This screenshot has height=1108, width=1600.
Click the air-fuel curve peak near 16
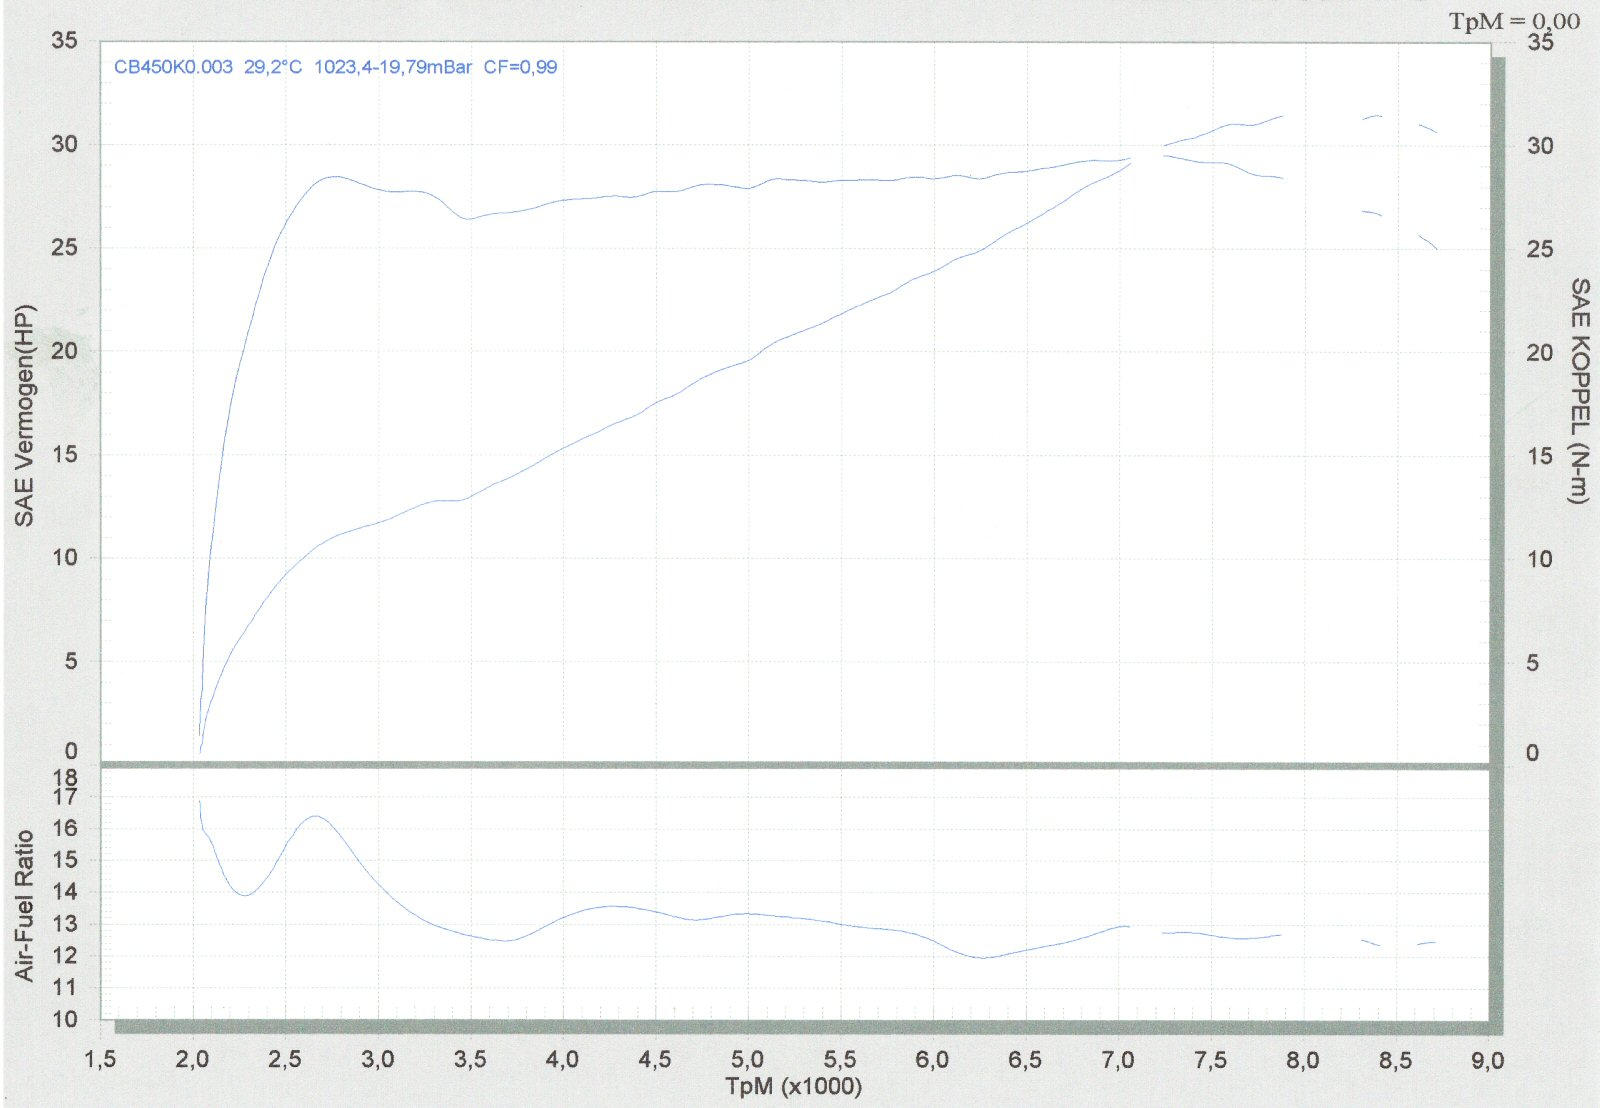tap(316, 816)
